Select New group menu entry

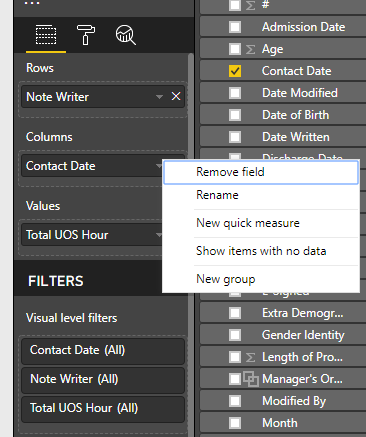click(x=261, y=279)
